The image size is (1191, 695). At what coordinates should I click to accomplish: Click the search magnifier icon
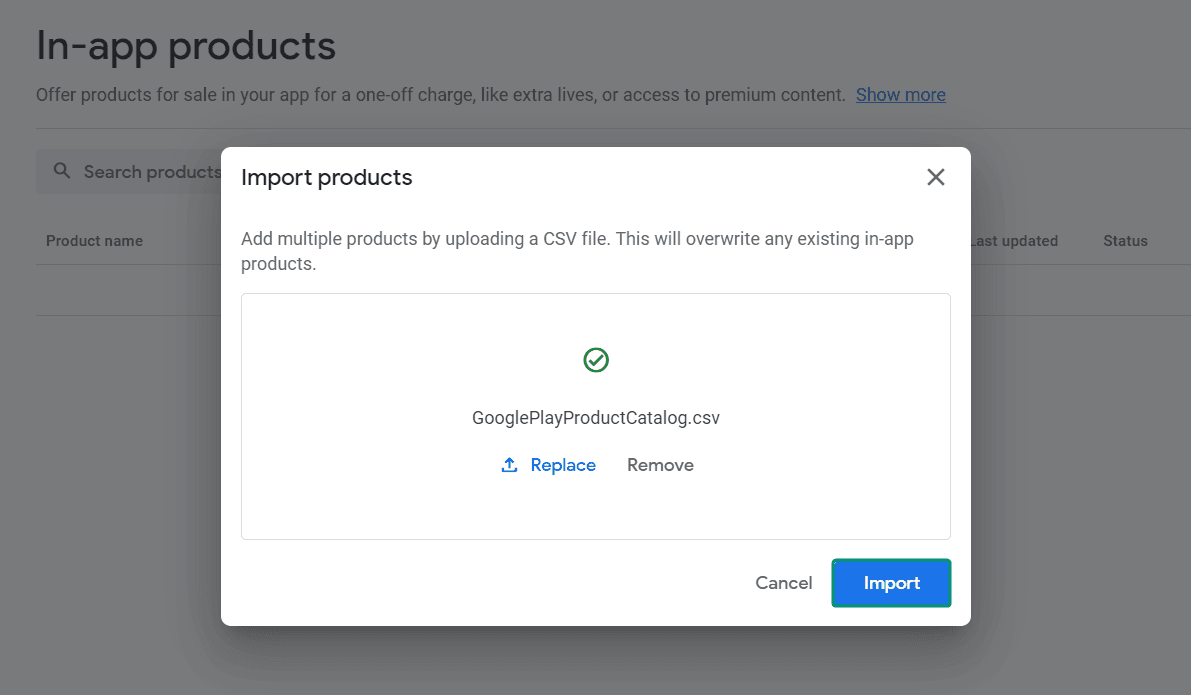61,171
